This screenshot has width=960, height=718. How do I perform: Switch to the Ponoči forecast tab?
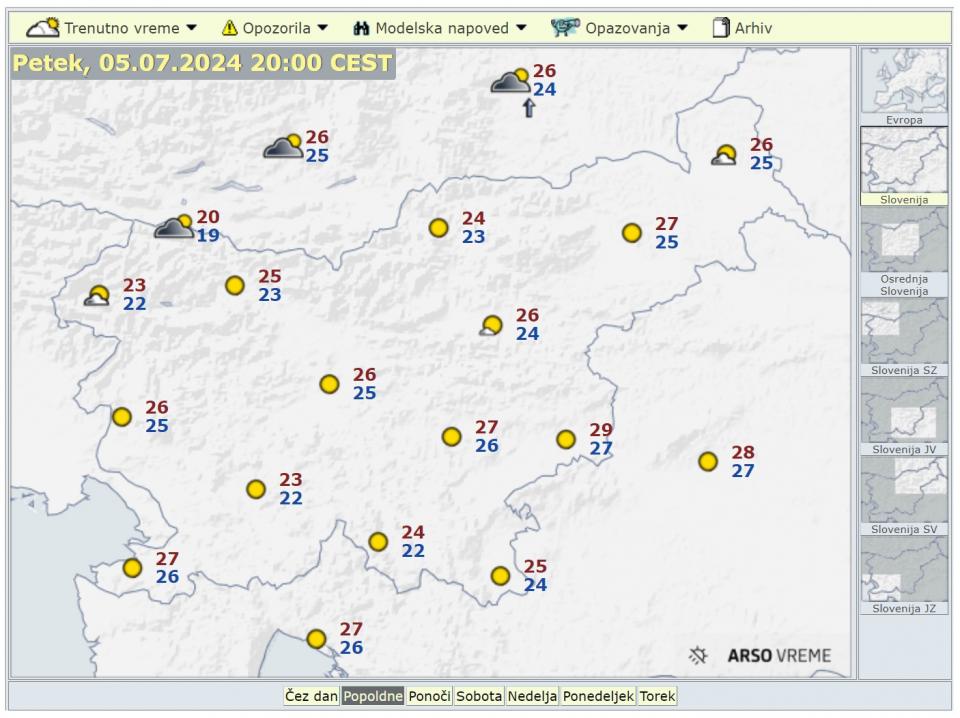430,696
